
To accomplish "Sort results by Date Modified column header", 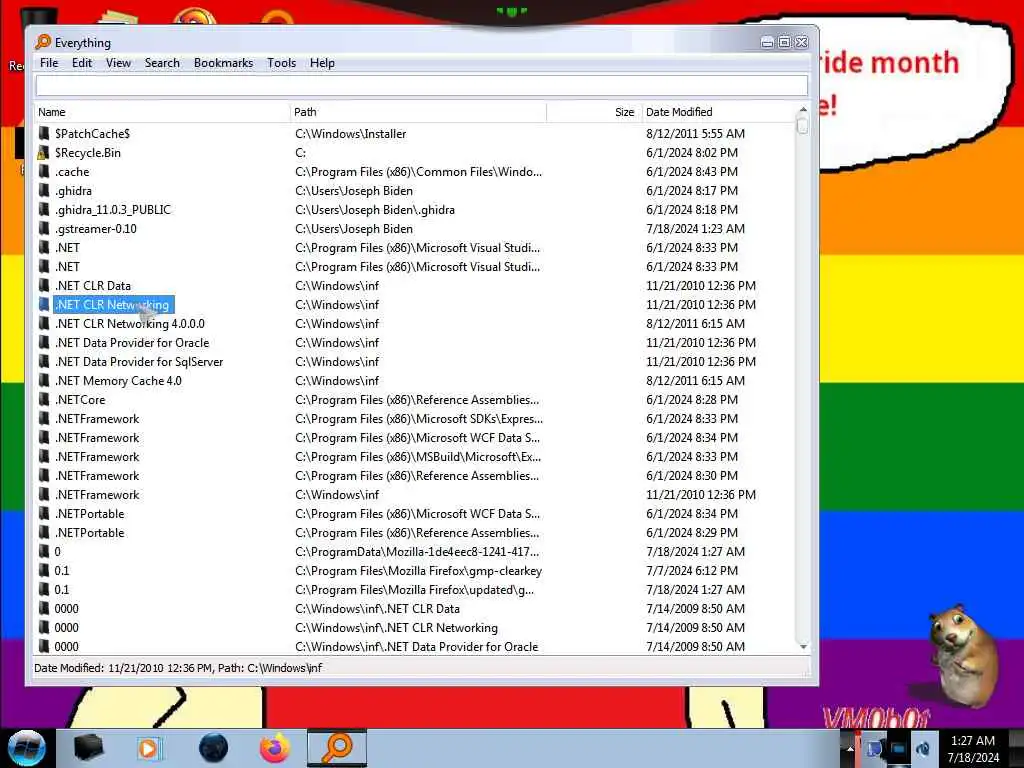I will [718, 112].
